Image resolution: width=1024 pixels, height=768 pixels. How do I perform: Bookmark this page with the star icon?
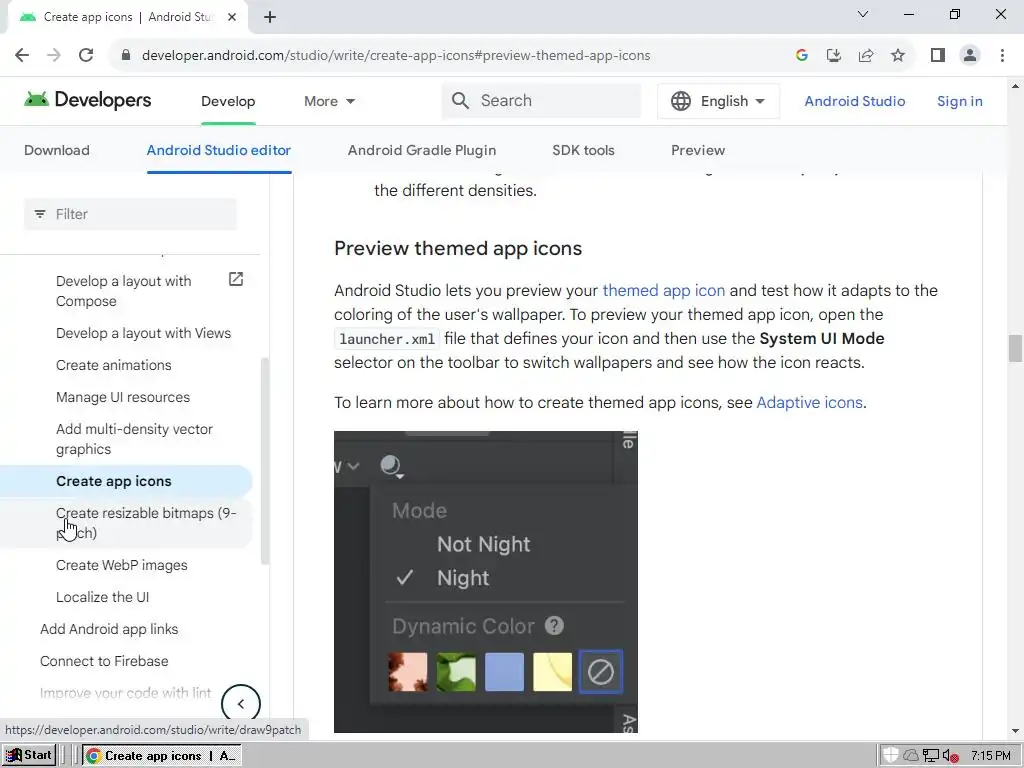[898, 55]
